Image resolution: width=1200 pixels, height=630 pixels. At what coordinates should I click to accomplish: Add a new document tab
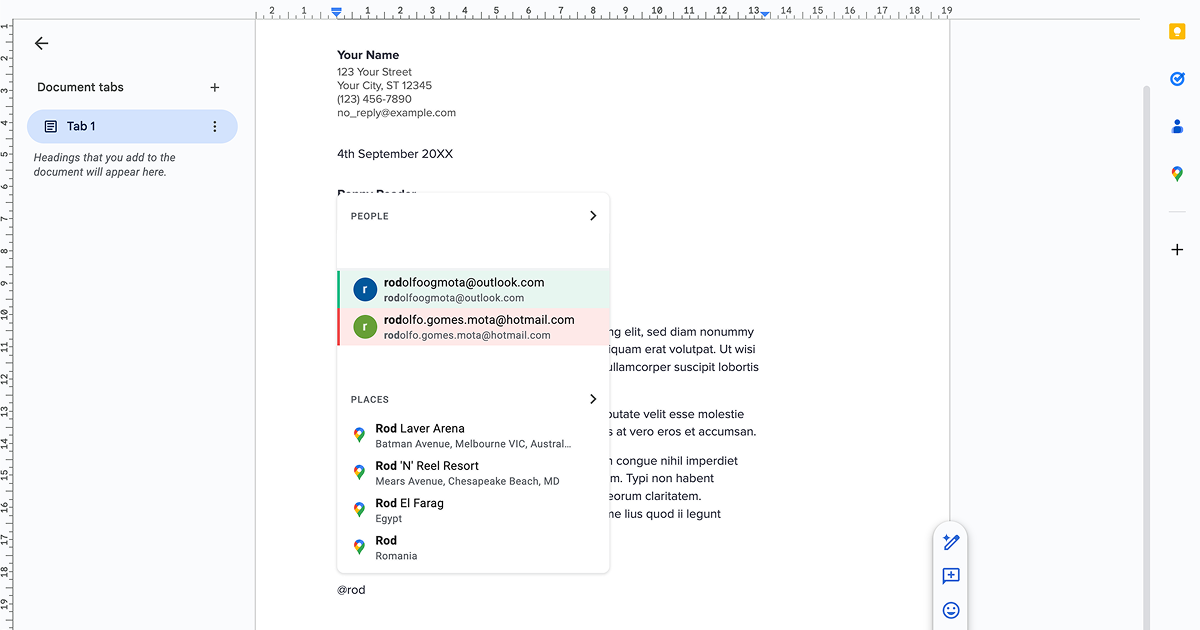pyautogui.click(x=214, y=87)
